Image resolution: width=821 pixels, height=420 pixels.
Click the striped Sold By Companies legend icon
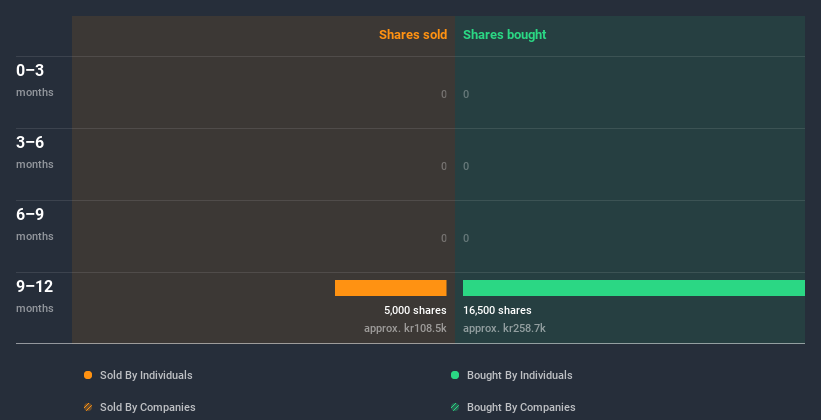pyautogui.click(x=88, y=407)
